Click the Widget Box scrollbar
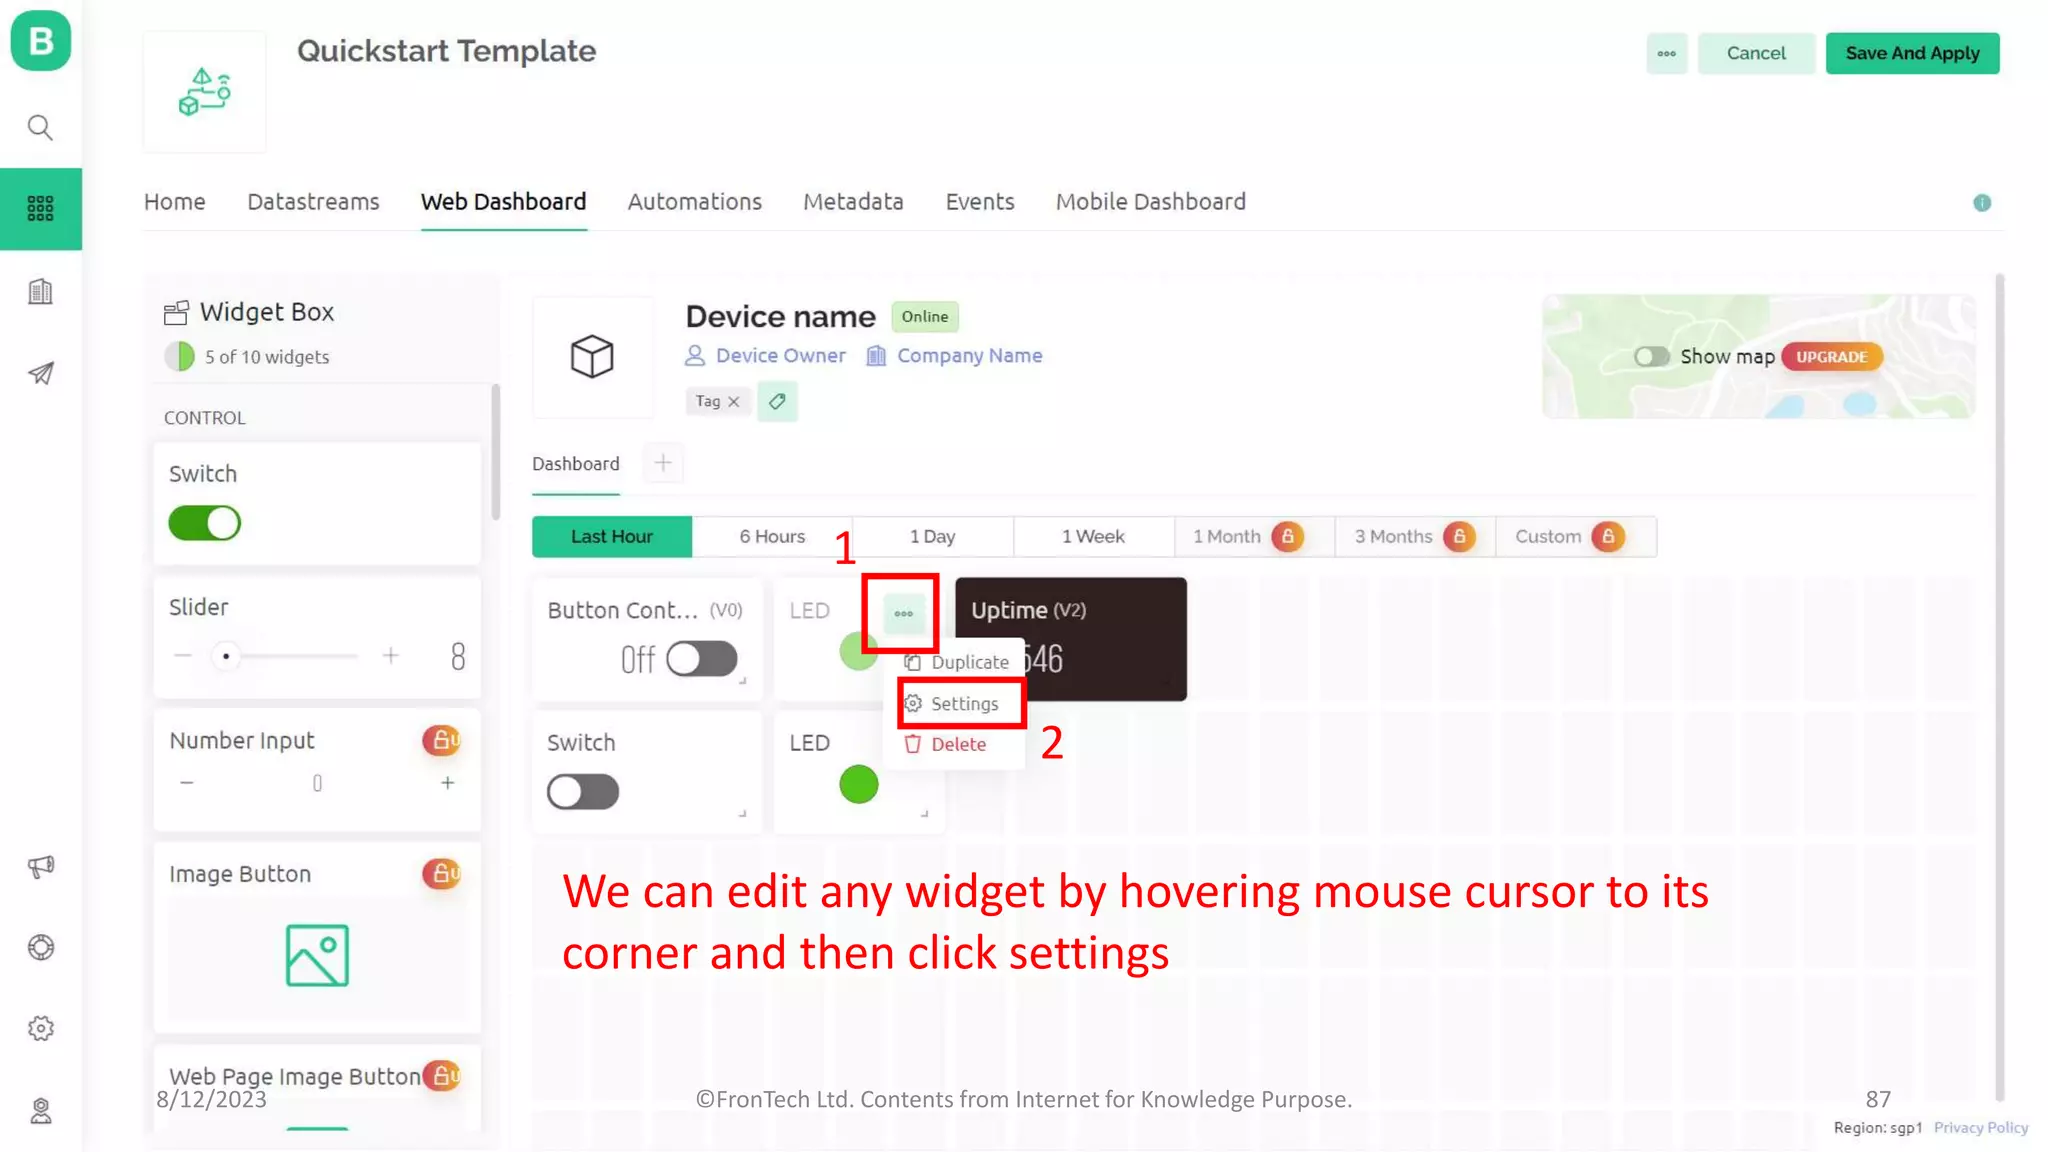Image resolution: width=2048 pixels, height=1152 pixels. pyautogui.click(x=495, y=452)
